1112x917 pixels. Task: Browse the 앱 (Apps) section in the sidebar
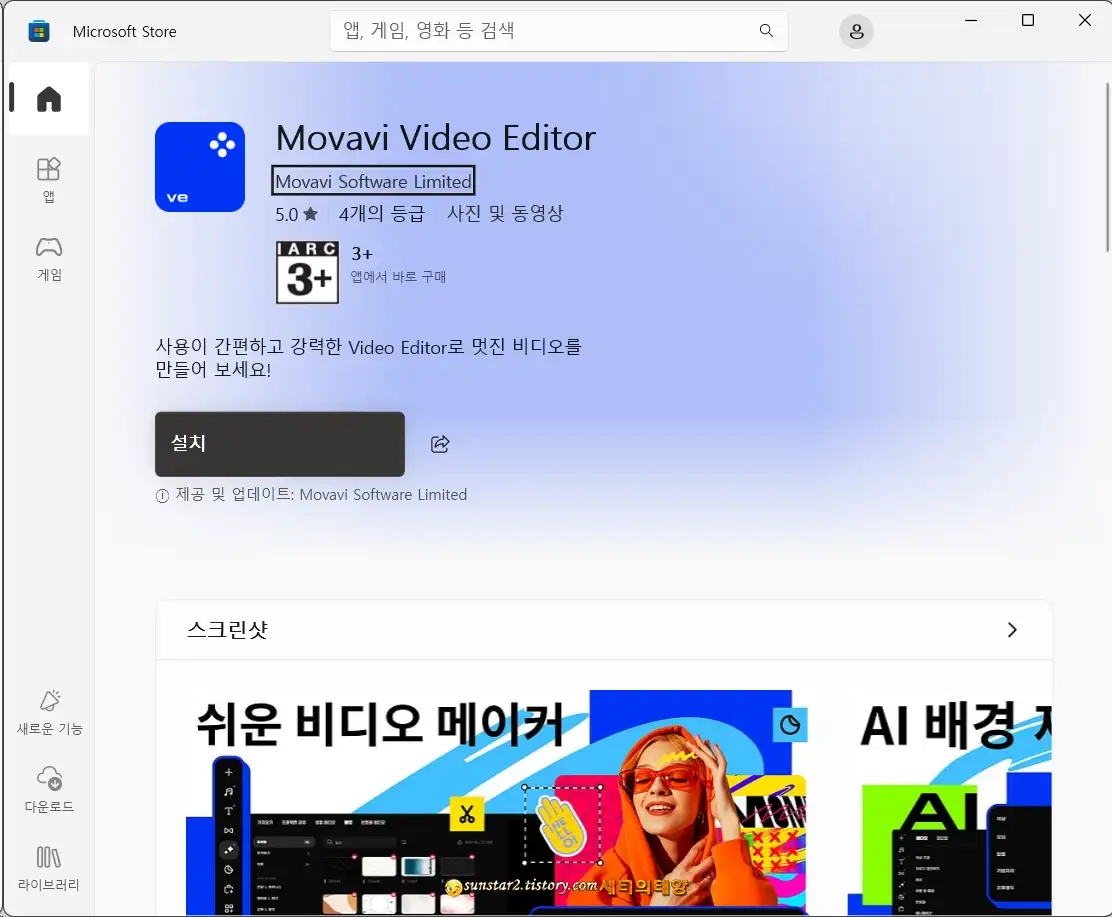[47, 180]
